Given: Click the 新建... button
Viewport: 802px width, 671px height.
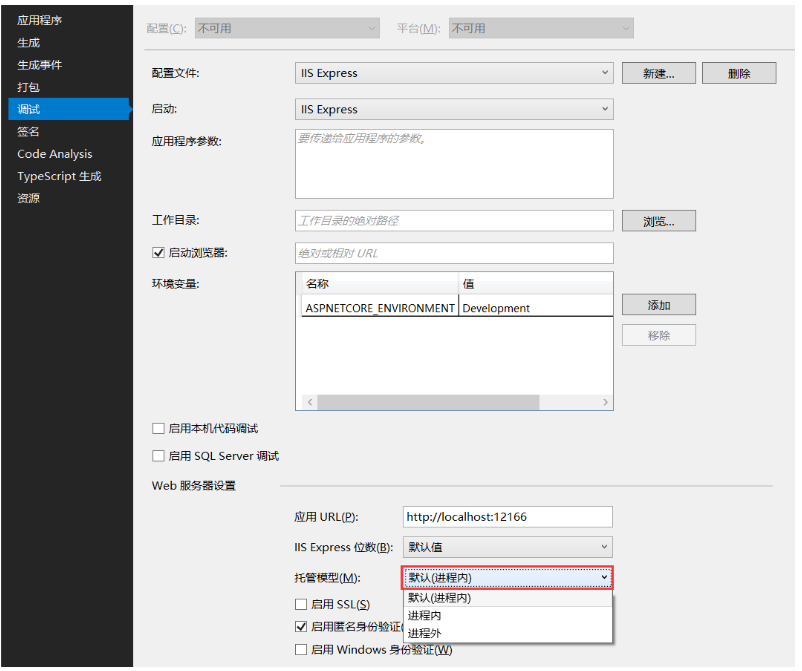Looking at the screenshot, I should [659, 73].
